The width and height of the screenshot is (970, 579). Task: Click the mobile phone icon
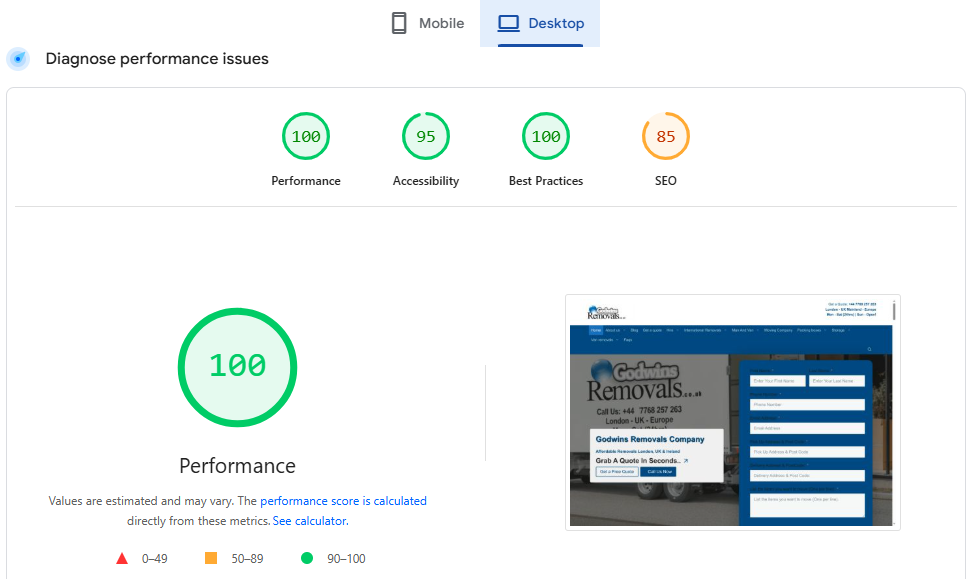point(400,22)
